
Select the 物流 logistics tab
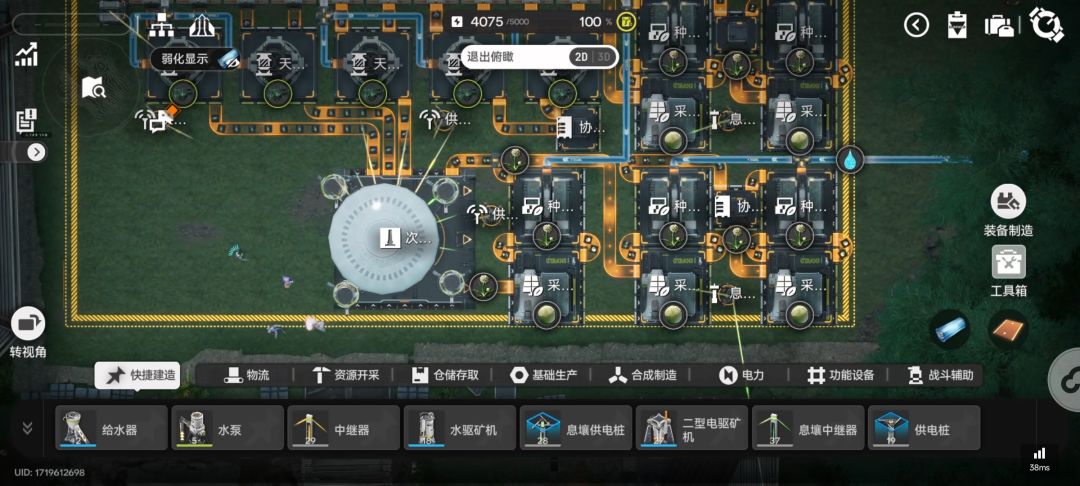[247, 375]
